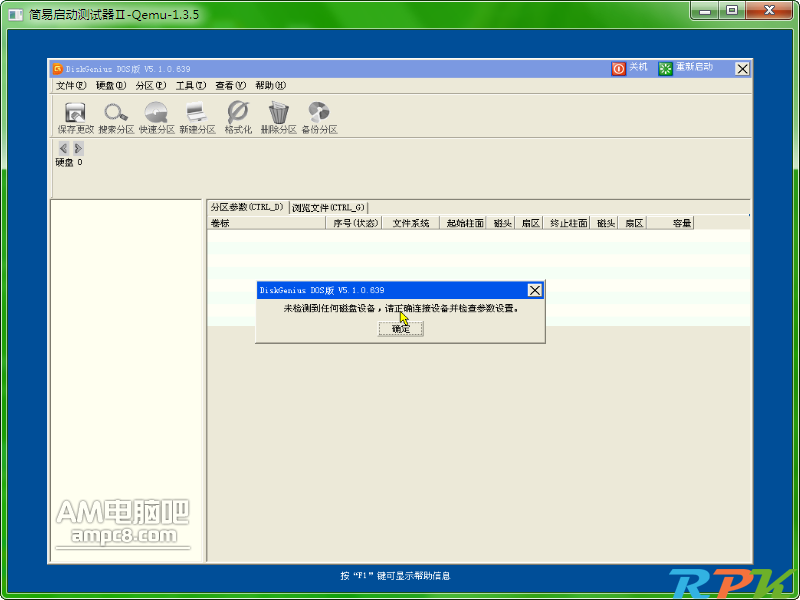Launch Quick Partition (快速分区) tool
The image size is (800, 600).
tap(157, 118)
